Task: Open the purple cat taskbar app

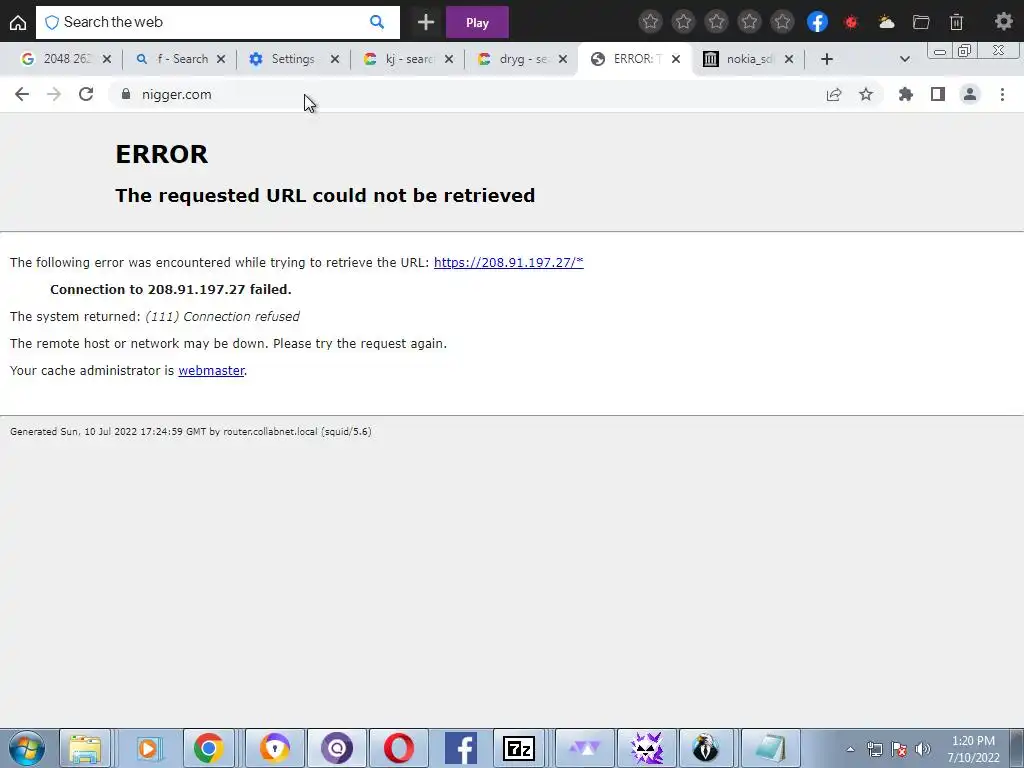Action: (647, 748)
